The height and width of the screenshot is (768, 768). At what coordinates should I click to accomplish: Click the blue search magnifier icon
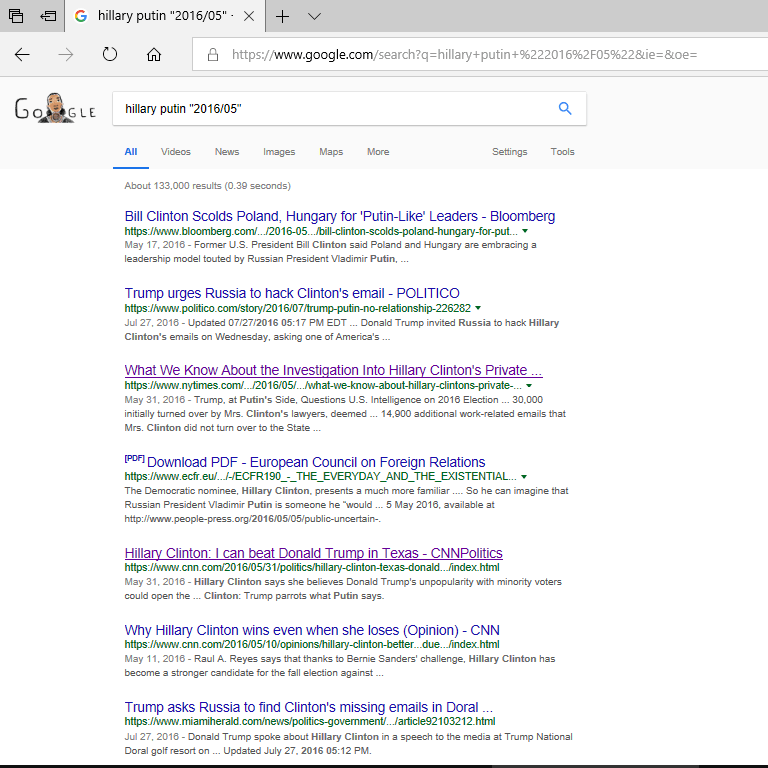coord(565,108)
